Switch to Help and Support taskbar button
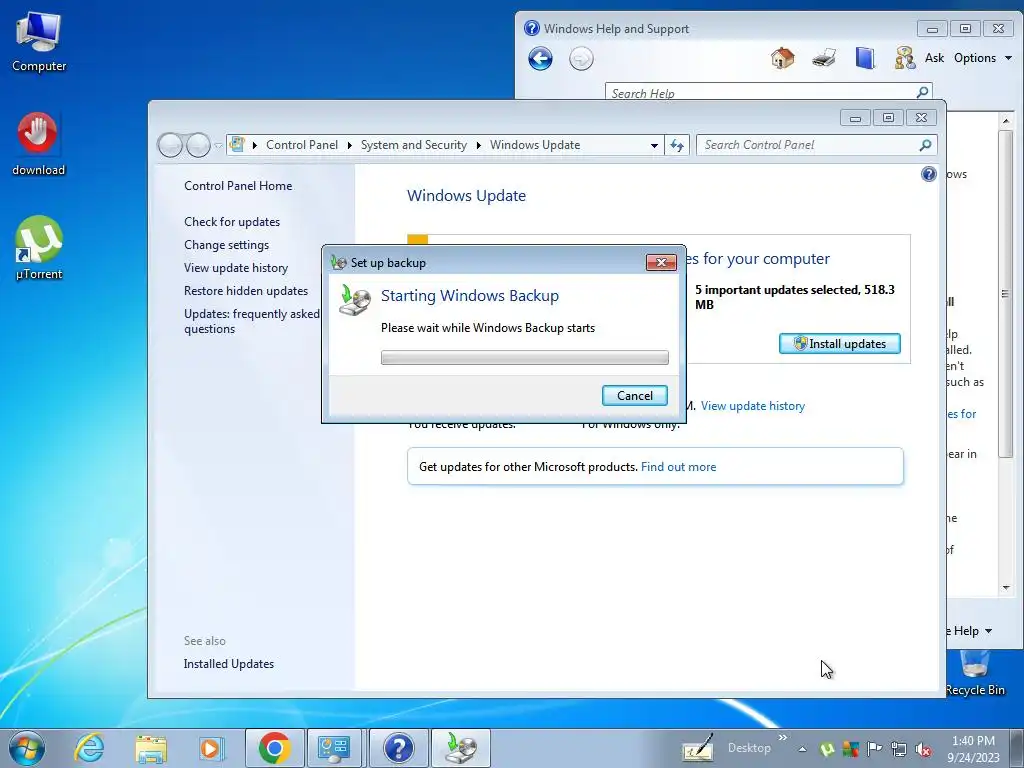Viewport: 1024px width, 768px height. coord(398,748)
